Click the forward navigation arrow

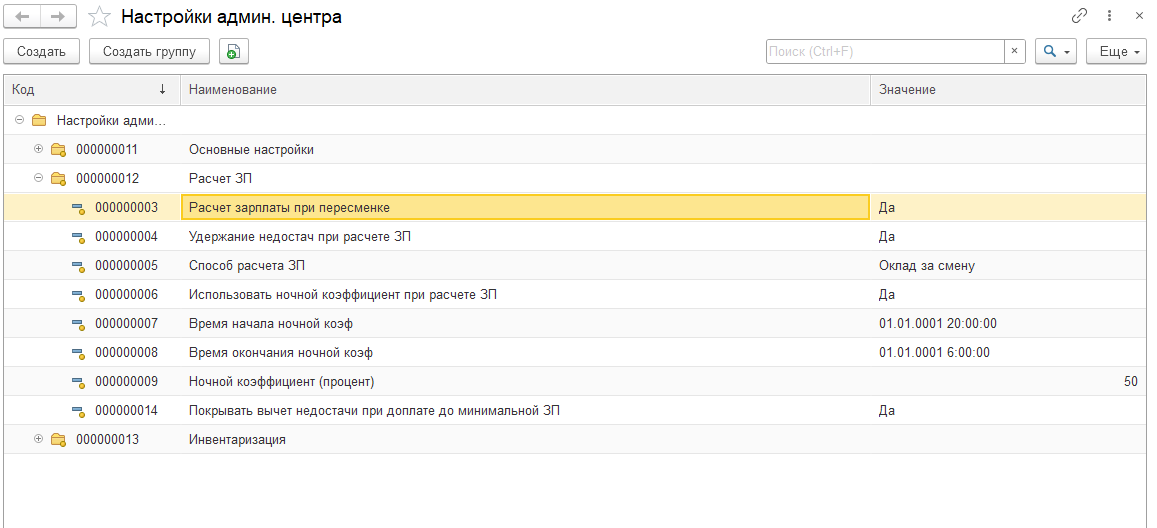(57, 17)
